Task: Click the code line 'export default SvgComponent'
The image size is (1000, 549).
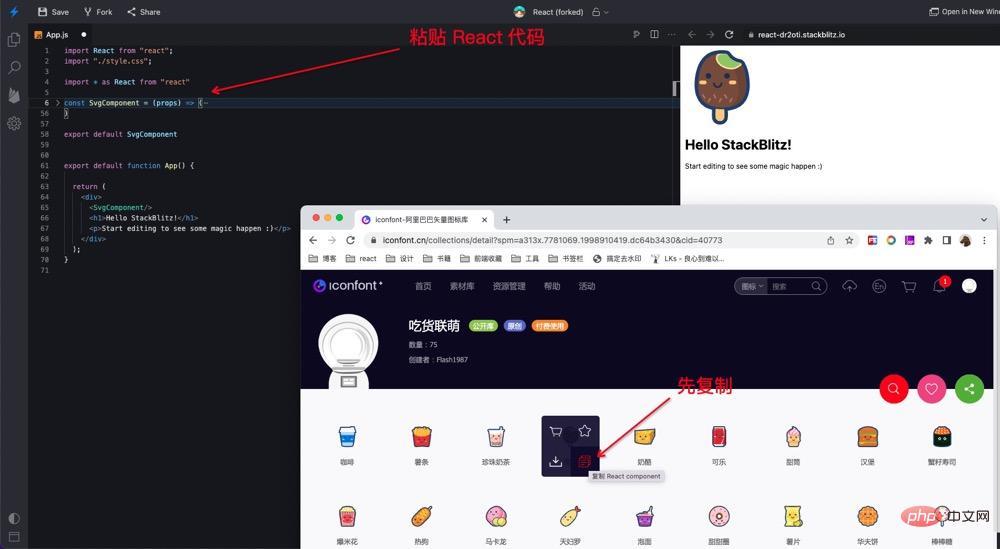Action: coord(121,134)
